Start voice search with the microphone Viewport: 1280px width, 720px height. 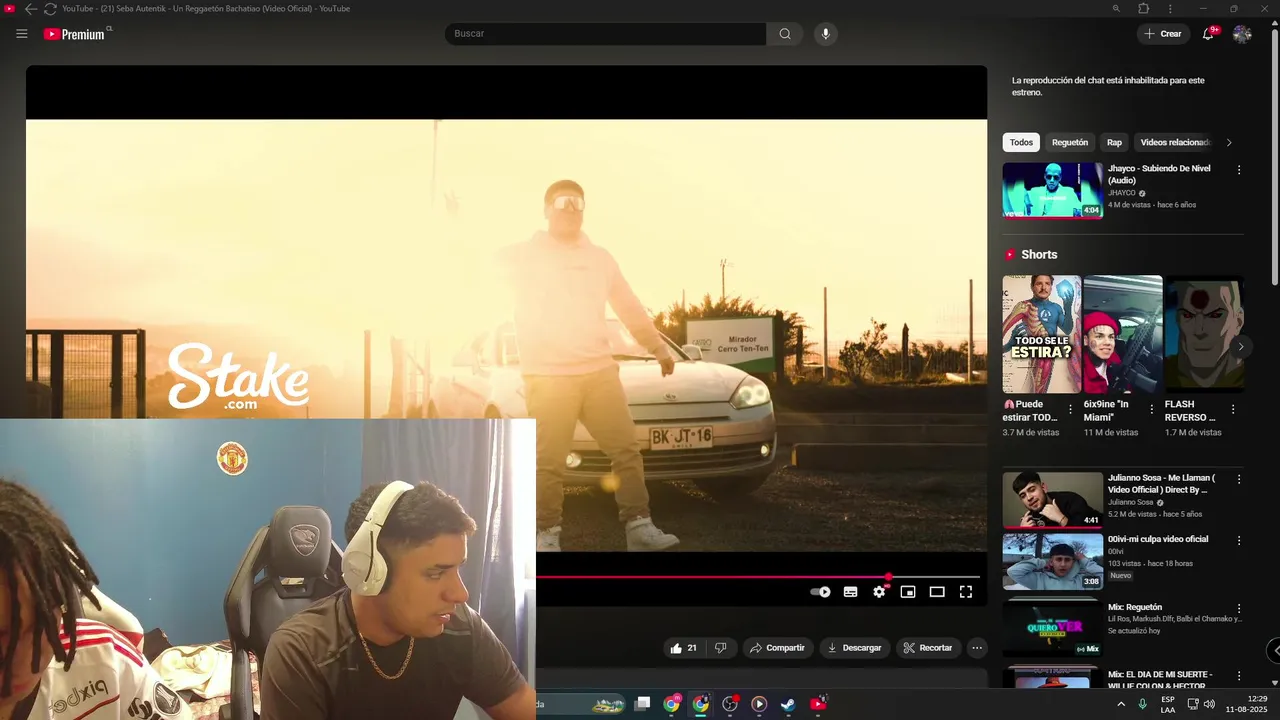[825, 34]
